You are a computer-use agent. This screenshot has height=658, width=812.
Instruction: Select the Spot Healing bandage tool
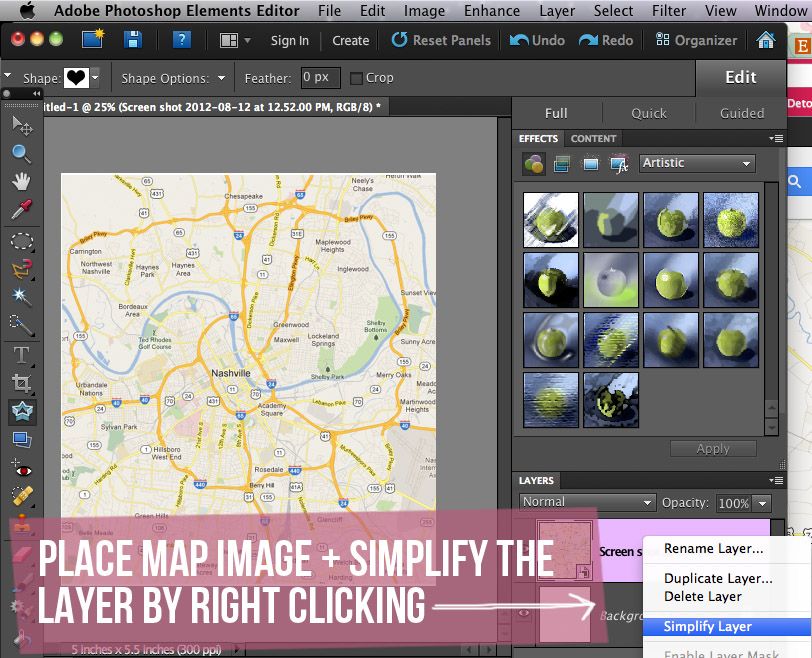point(22,496)
